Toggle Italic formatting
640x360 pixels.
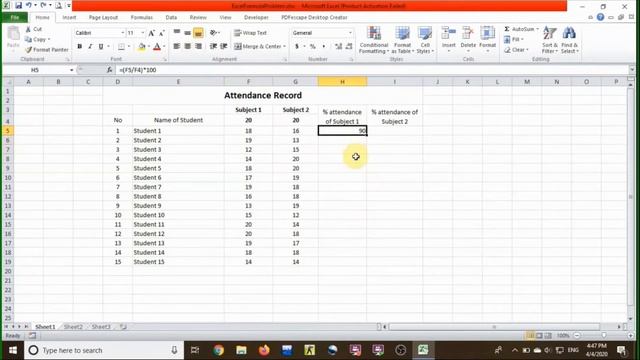pos(90,47)
